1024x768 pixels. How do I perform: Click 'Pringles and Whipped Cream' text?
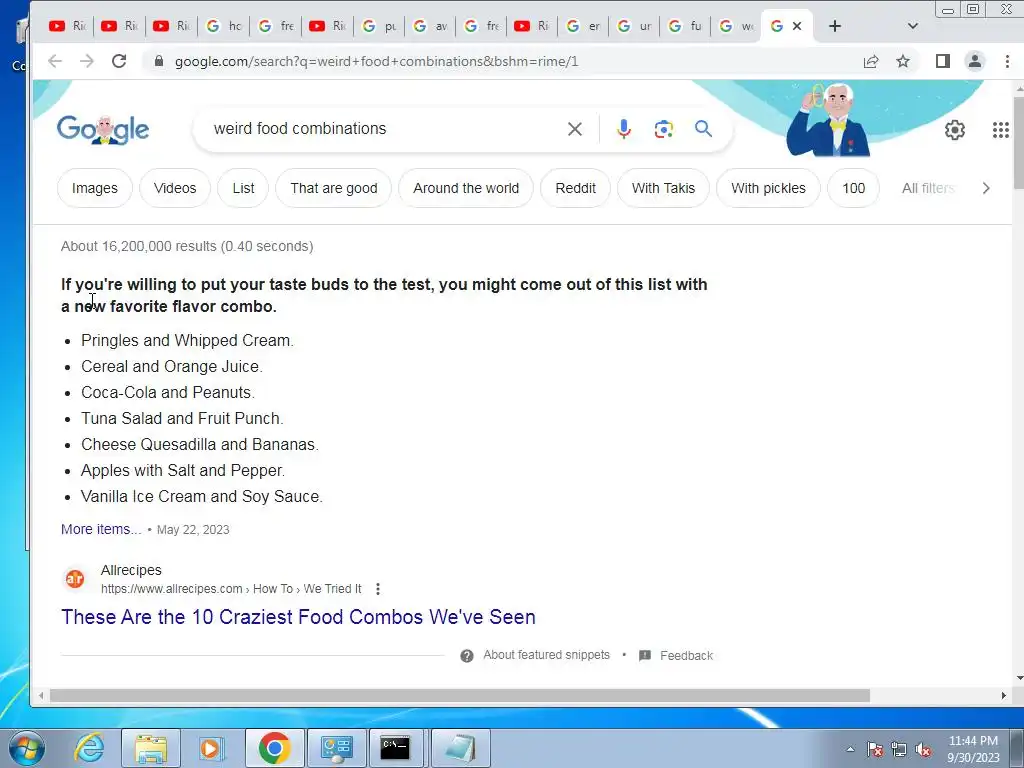(x=187, y=341)
